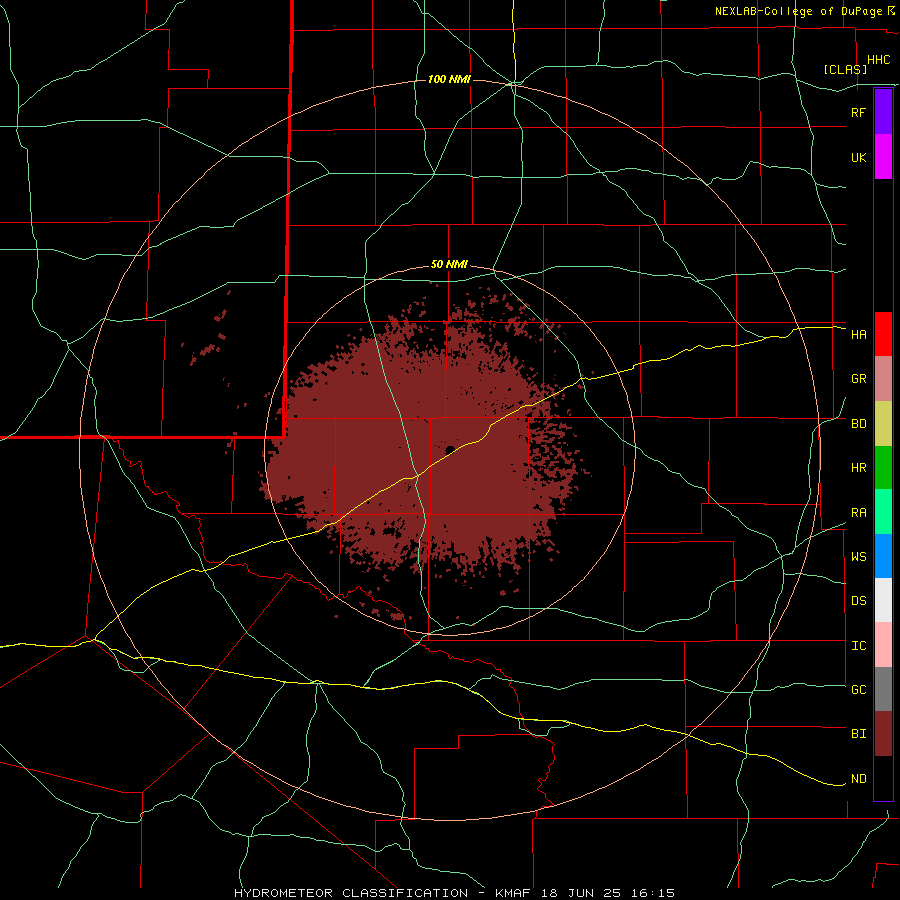Click the RA legend label
This screenshot has height=900, width=900.
858,513
